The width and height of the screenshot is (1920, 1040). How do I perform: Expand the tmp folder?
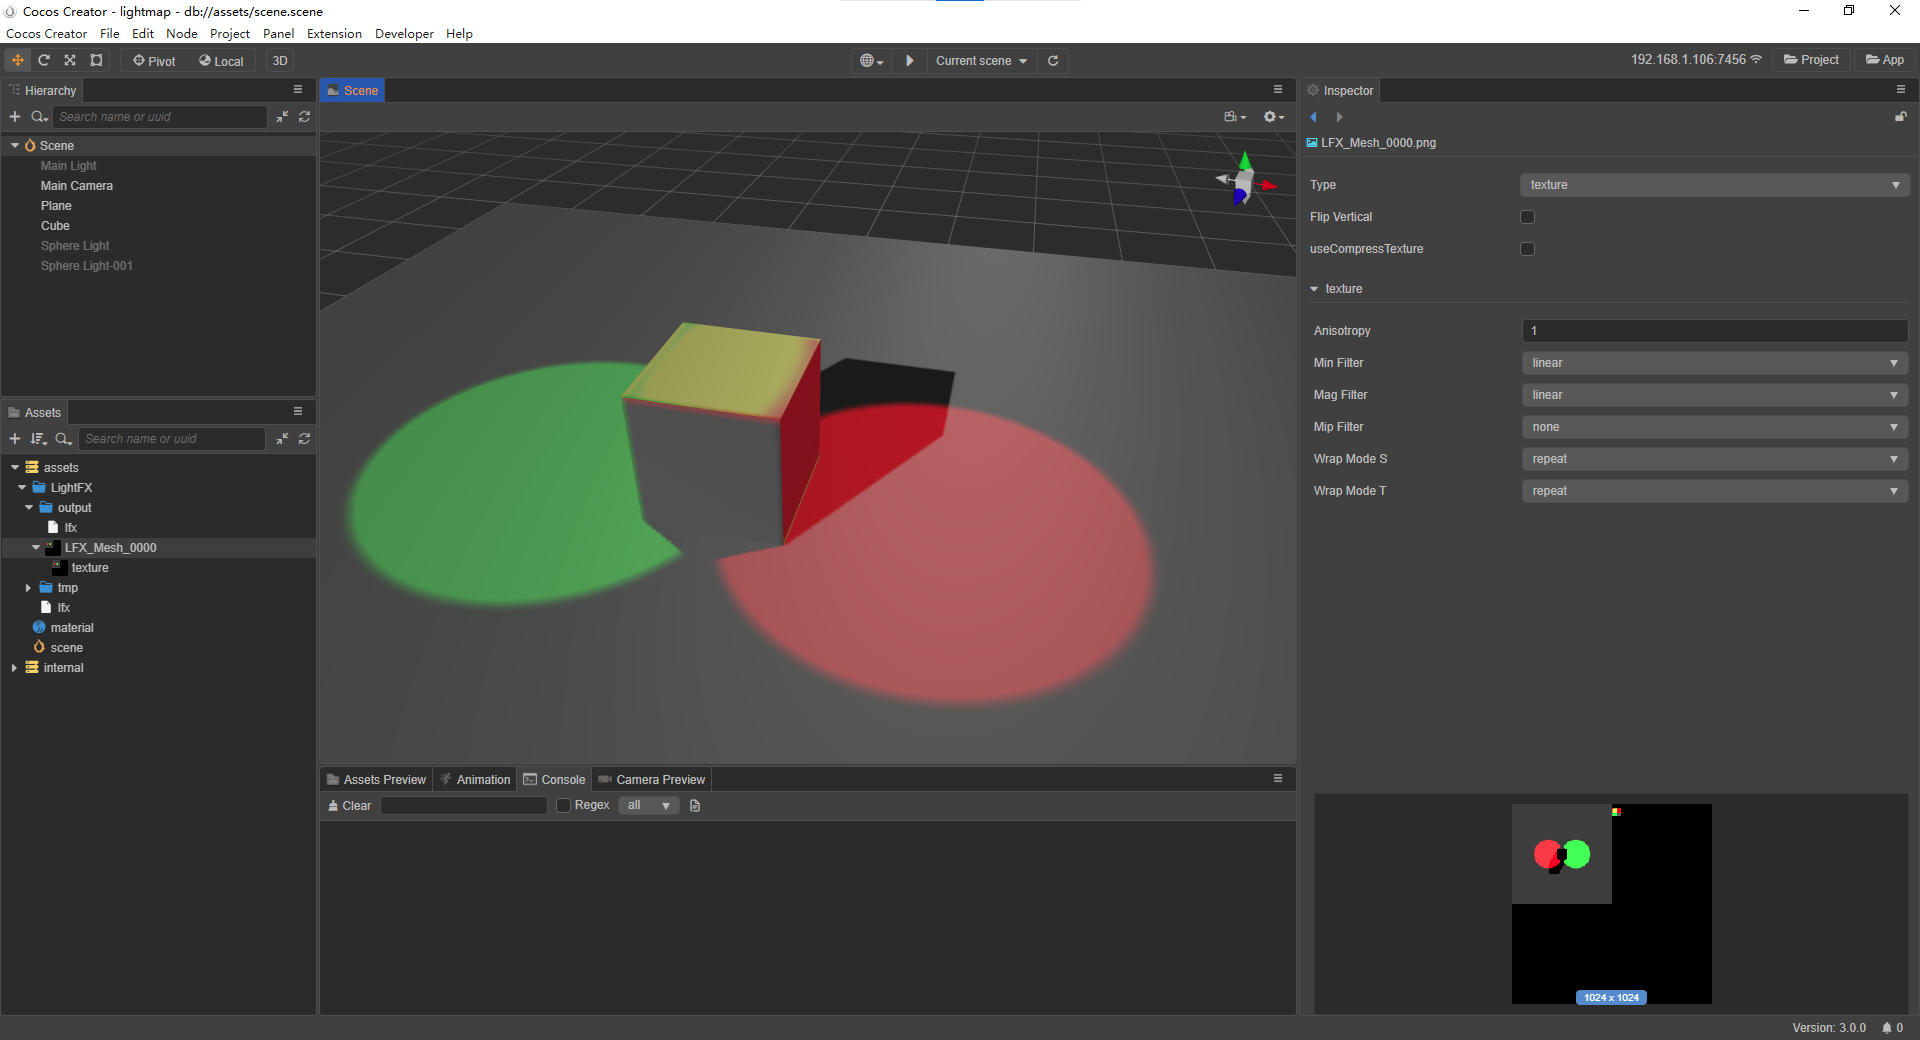[x=29, y=588]
